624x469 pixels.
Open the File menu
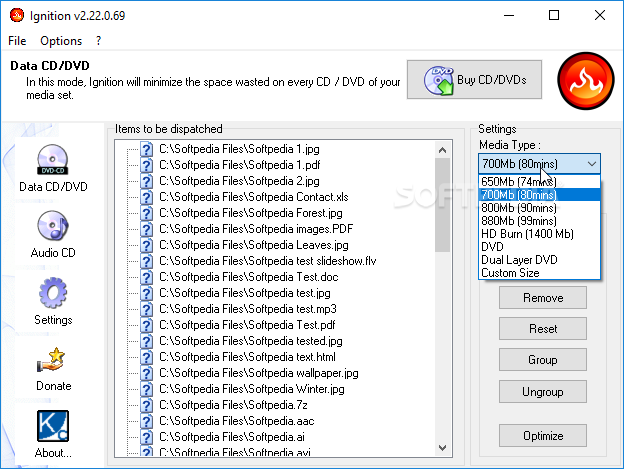pyautogui.click(x=17, y=41)
